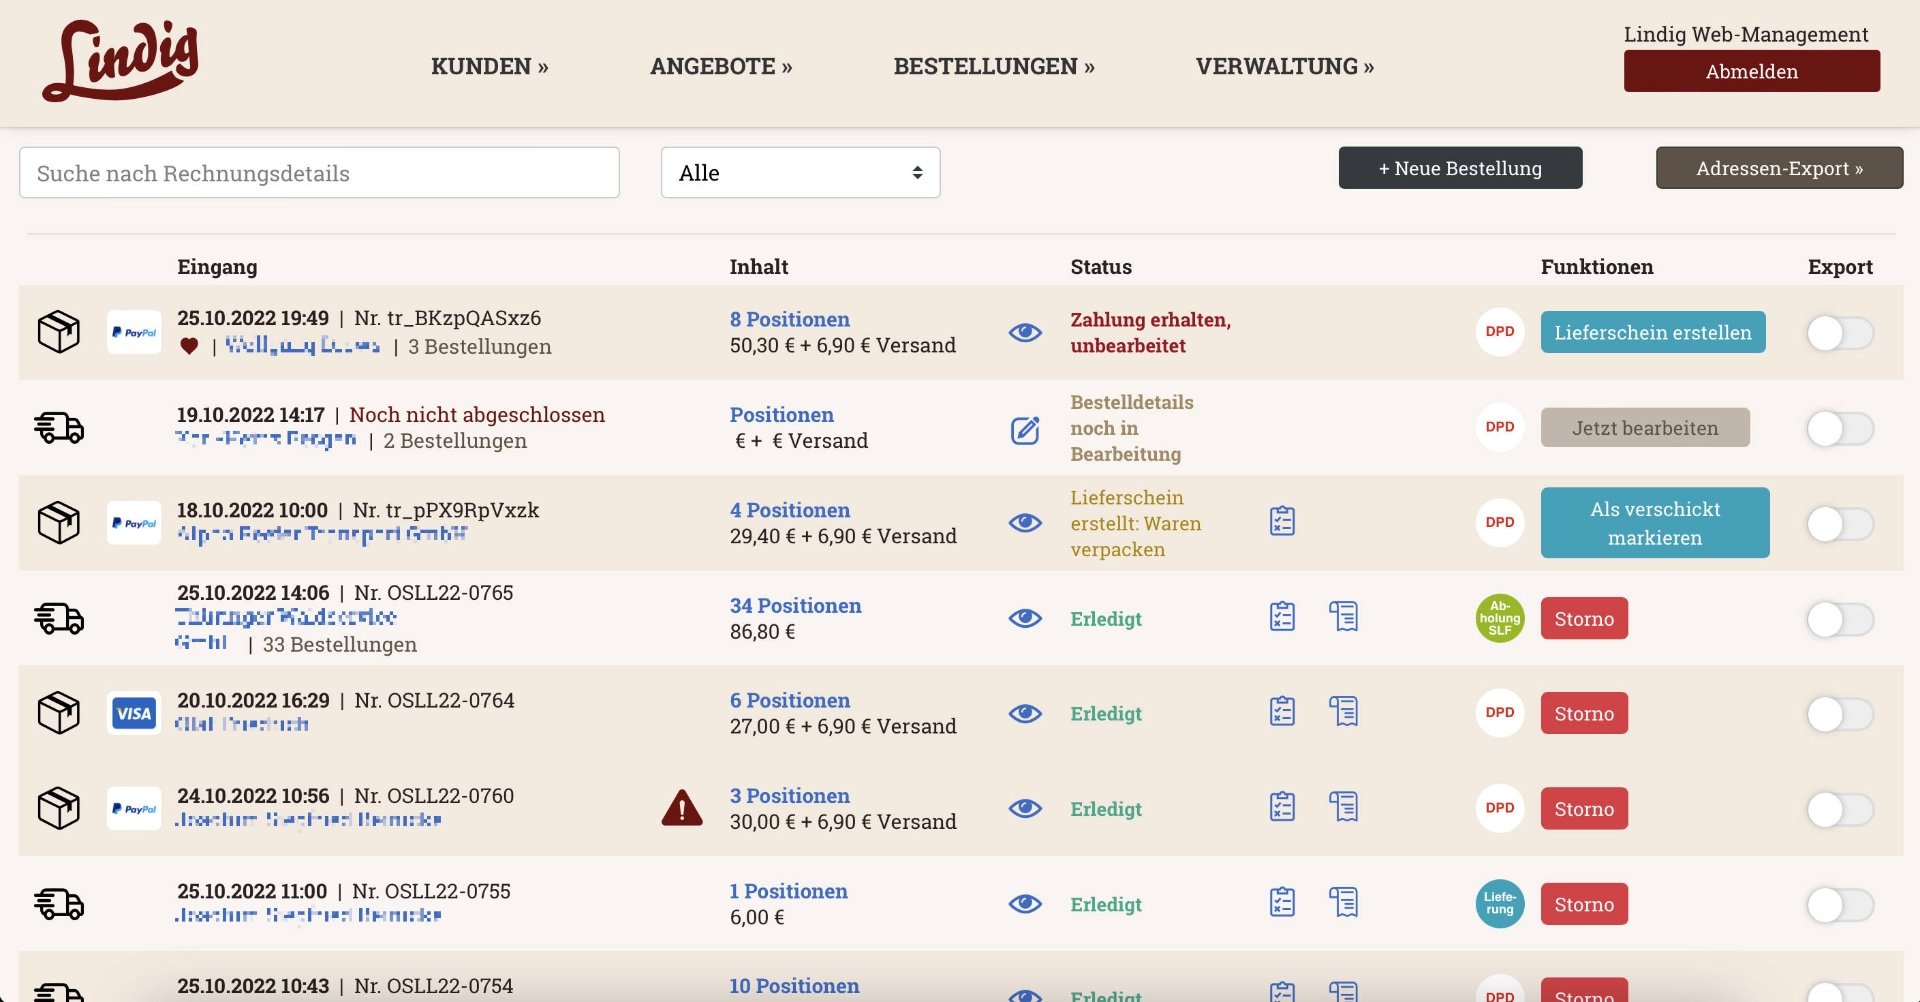Screen dimensions: 1920x1002
Task: Expand the Adressen-Export options
Action: [x=1779, y=168]
